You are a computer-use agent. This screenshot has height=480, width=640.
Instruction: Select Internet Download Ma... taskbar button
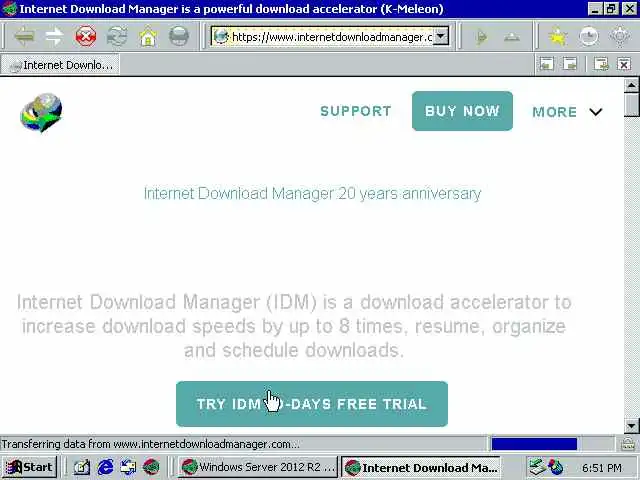click(420, 467)
